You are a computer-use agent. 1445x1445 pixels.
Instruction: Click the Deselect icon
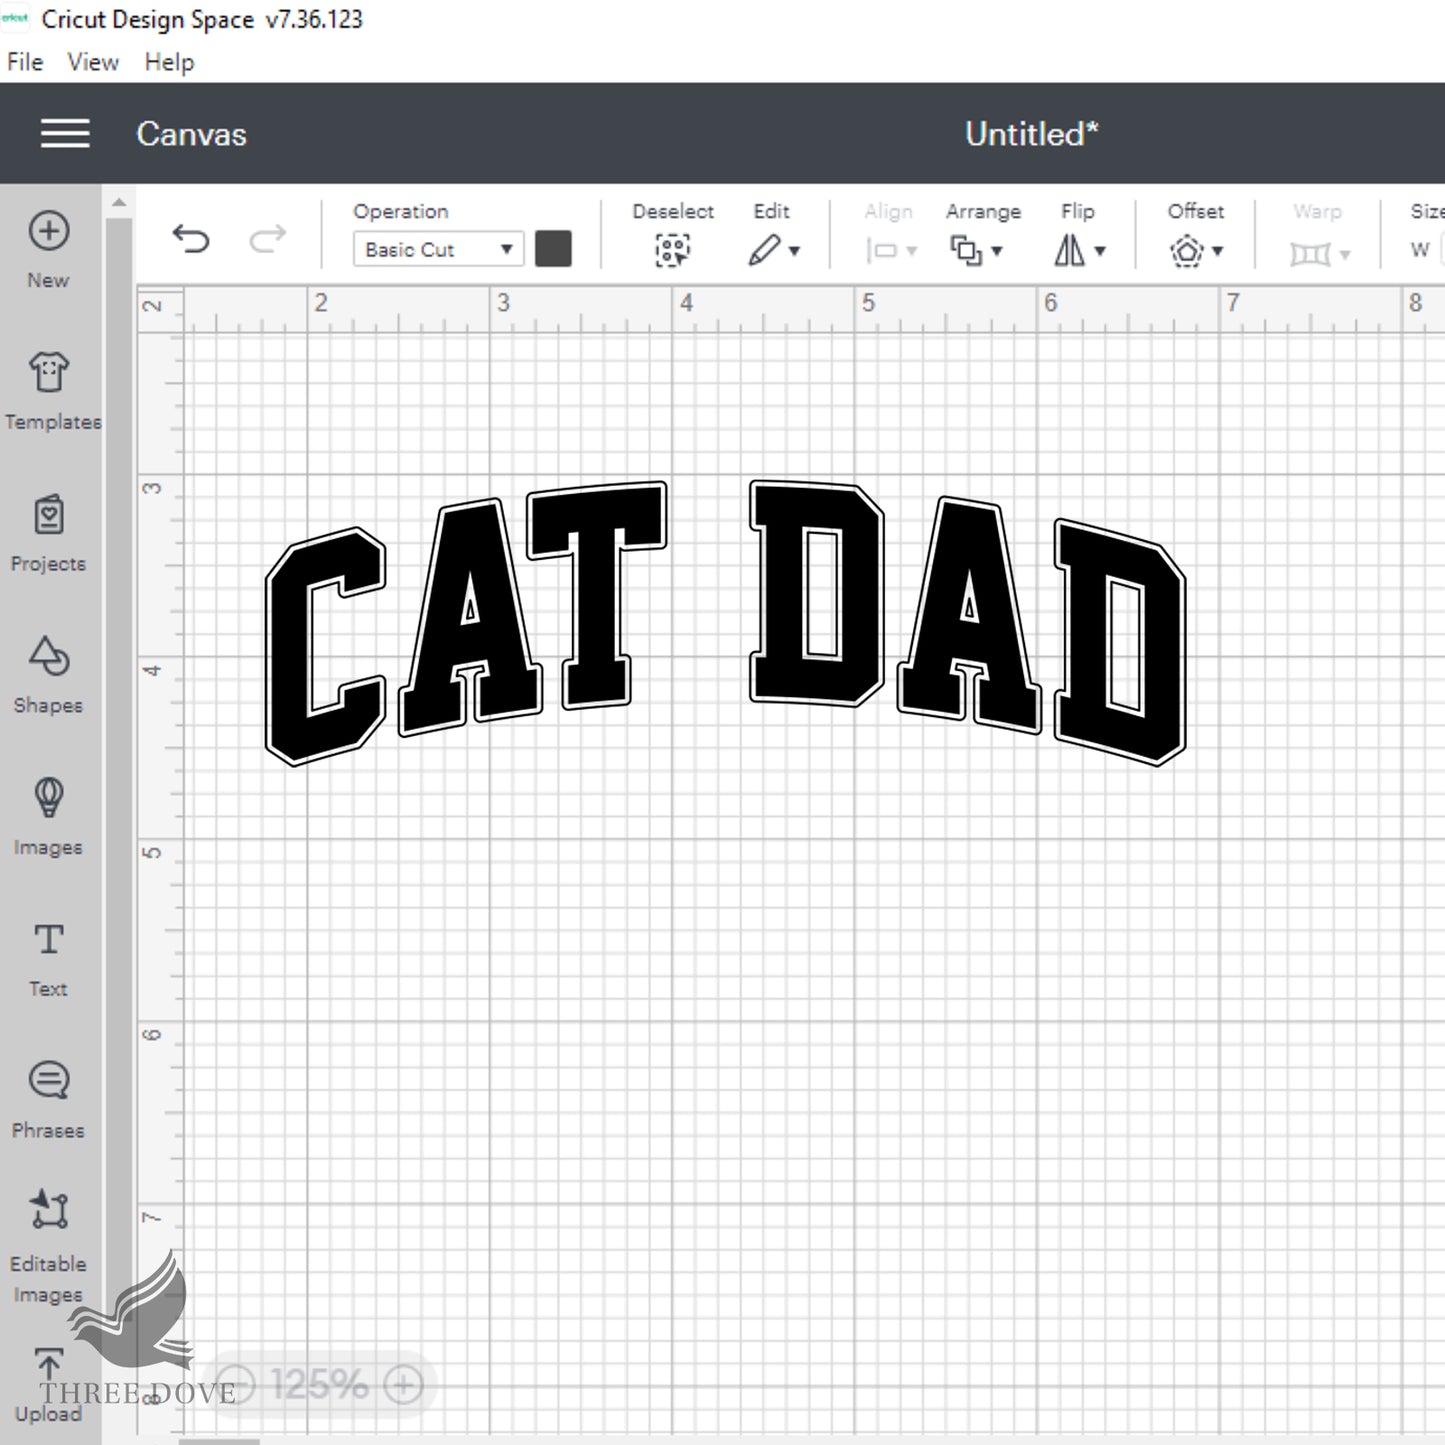coord(673,250)
